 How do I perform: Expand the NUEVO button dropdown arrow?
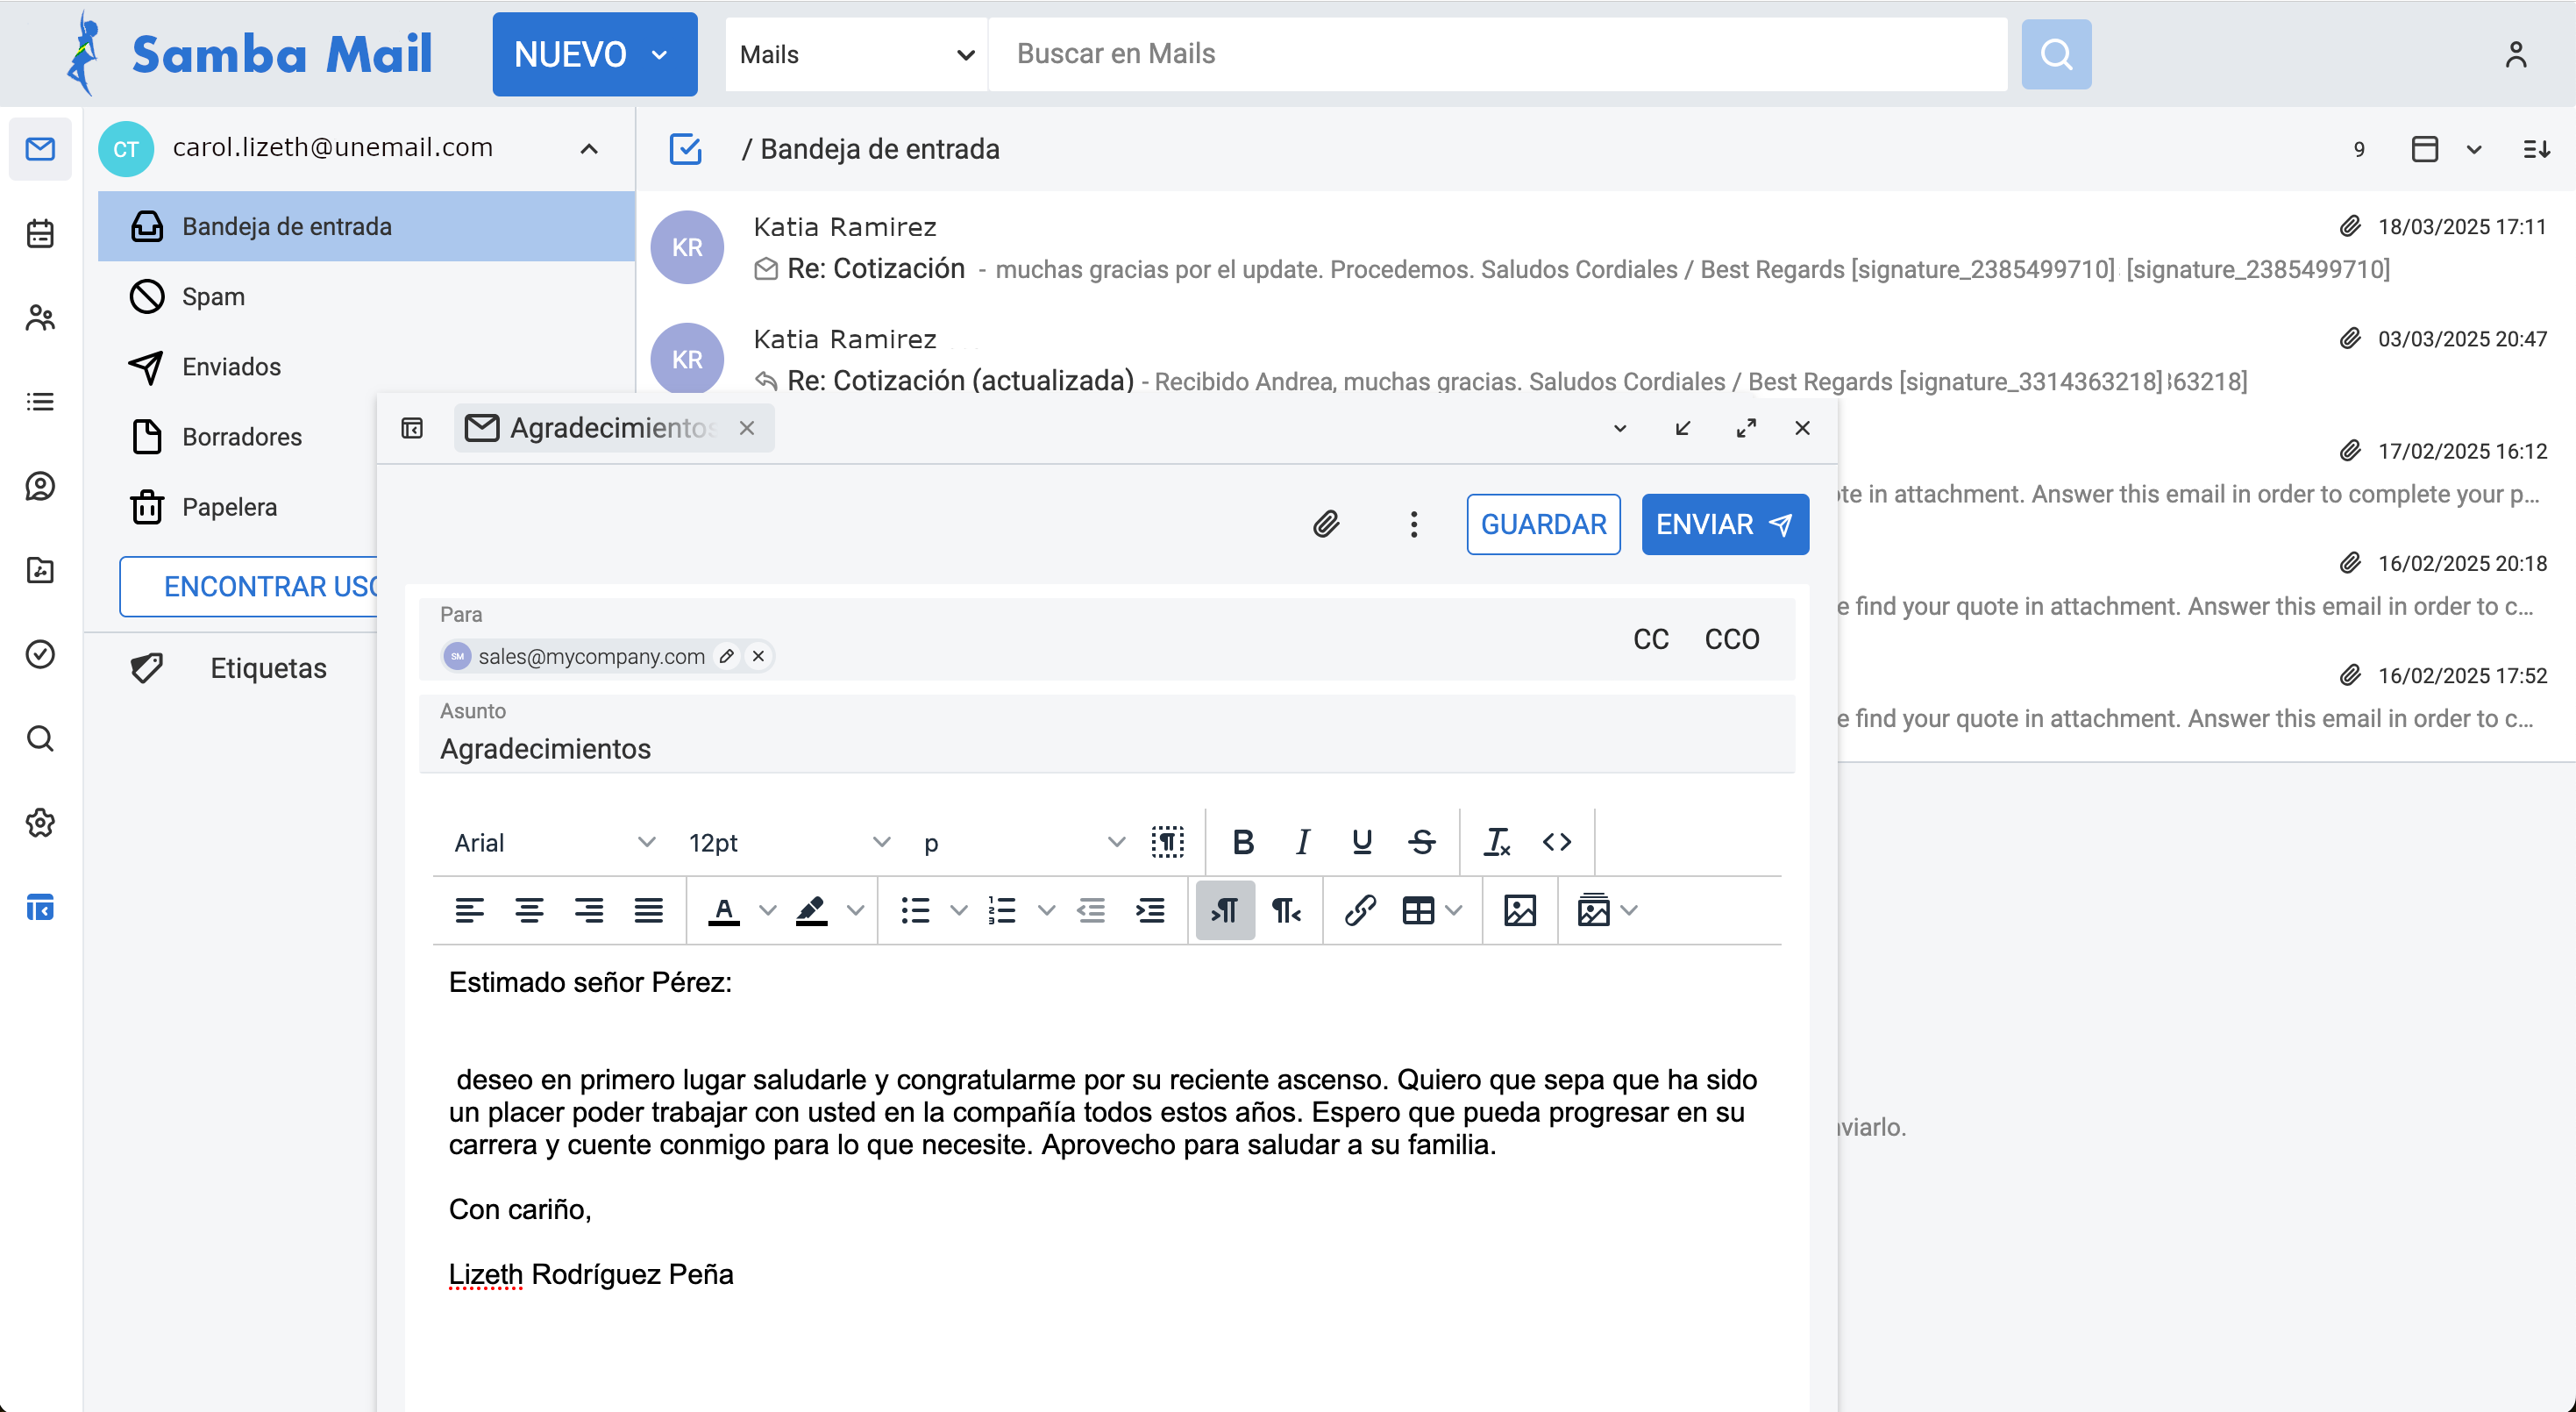click(x=660, y=55)
